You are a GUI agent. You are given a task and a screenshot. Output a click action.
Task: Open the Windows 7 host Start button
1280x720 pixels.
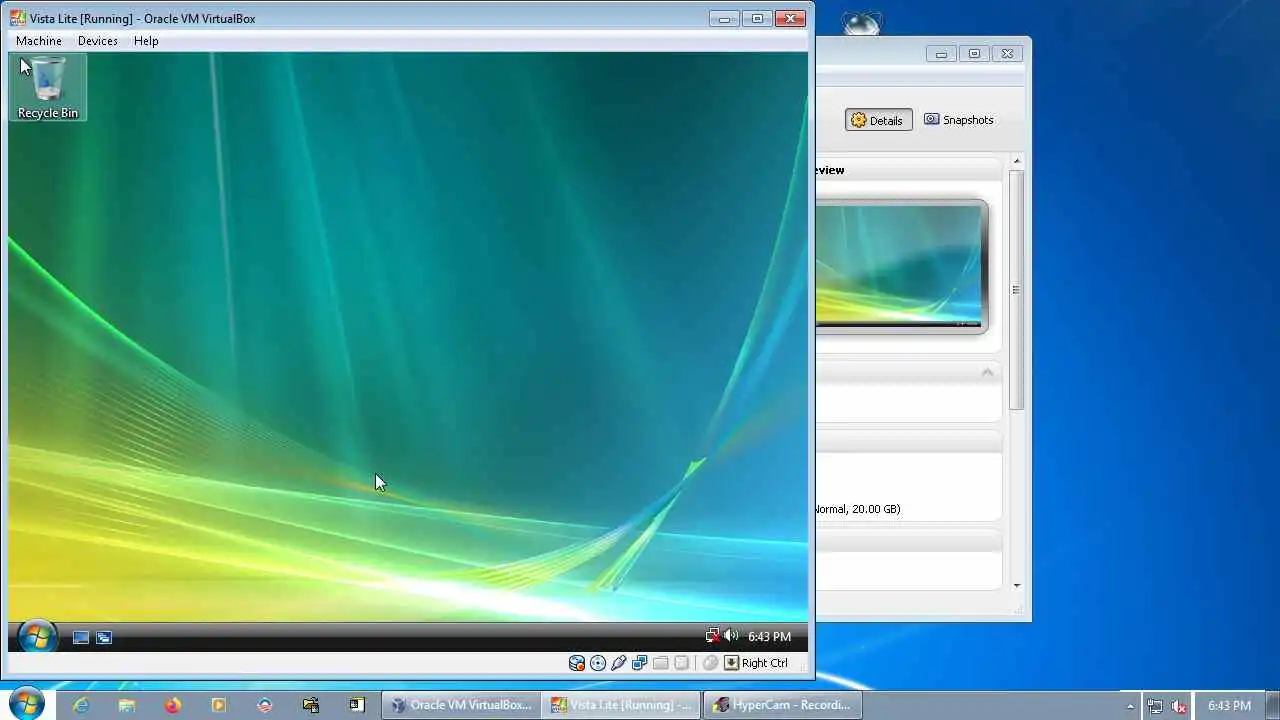[x=26, y=704]
